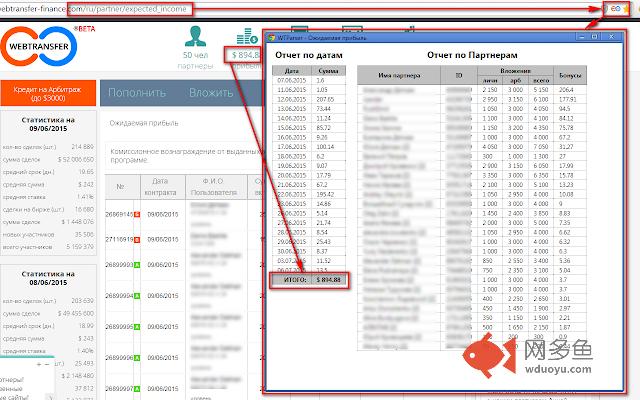Click the Статистика на 08/06/2015 heading
This screenshot has height=400, width=640.
click(48, 278)
